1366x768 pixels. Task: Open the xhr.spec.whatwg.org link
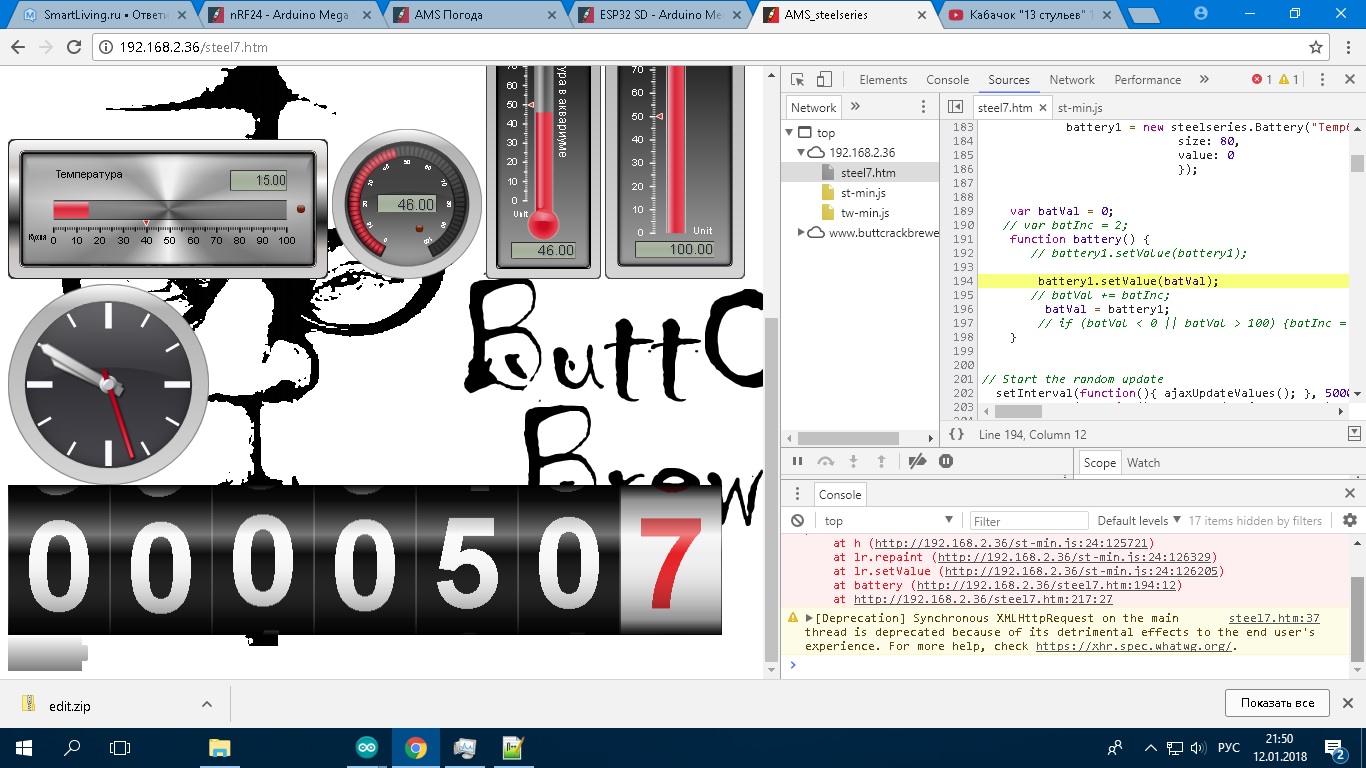(x=1134, y=646)
